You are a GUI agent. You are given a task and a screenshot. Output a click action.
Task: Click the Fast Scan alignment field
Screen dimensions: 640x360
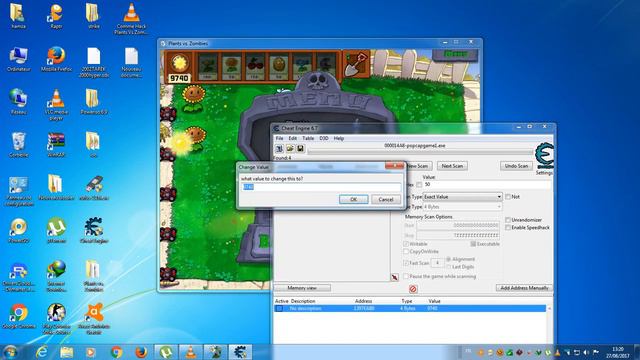pyautogui.click(x=437, y=263)
